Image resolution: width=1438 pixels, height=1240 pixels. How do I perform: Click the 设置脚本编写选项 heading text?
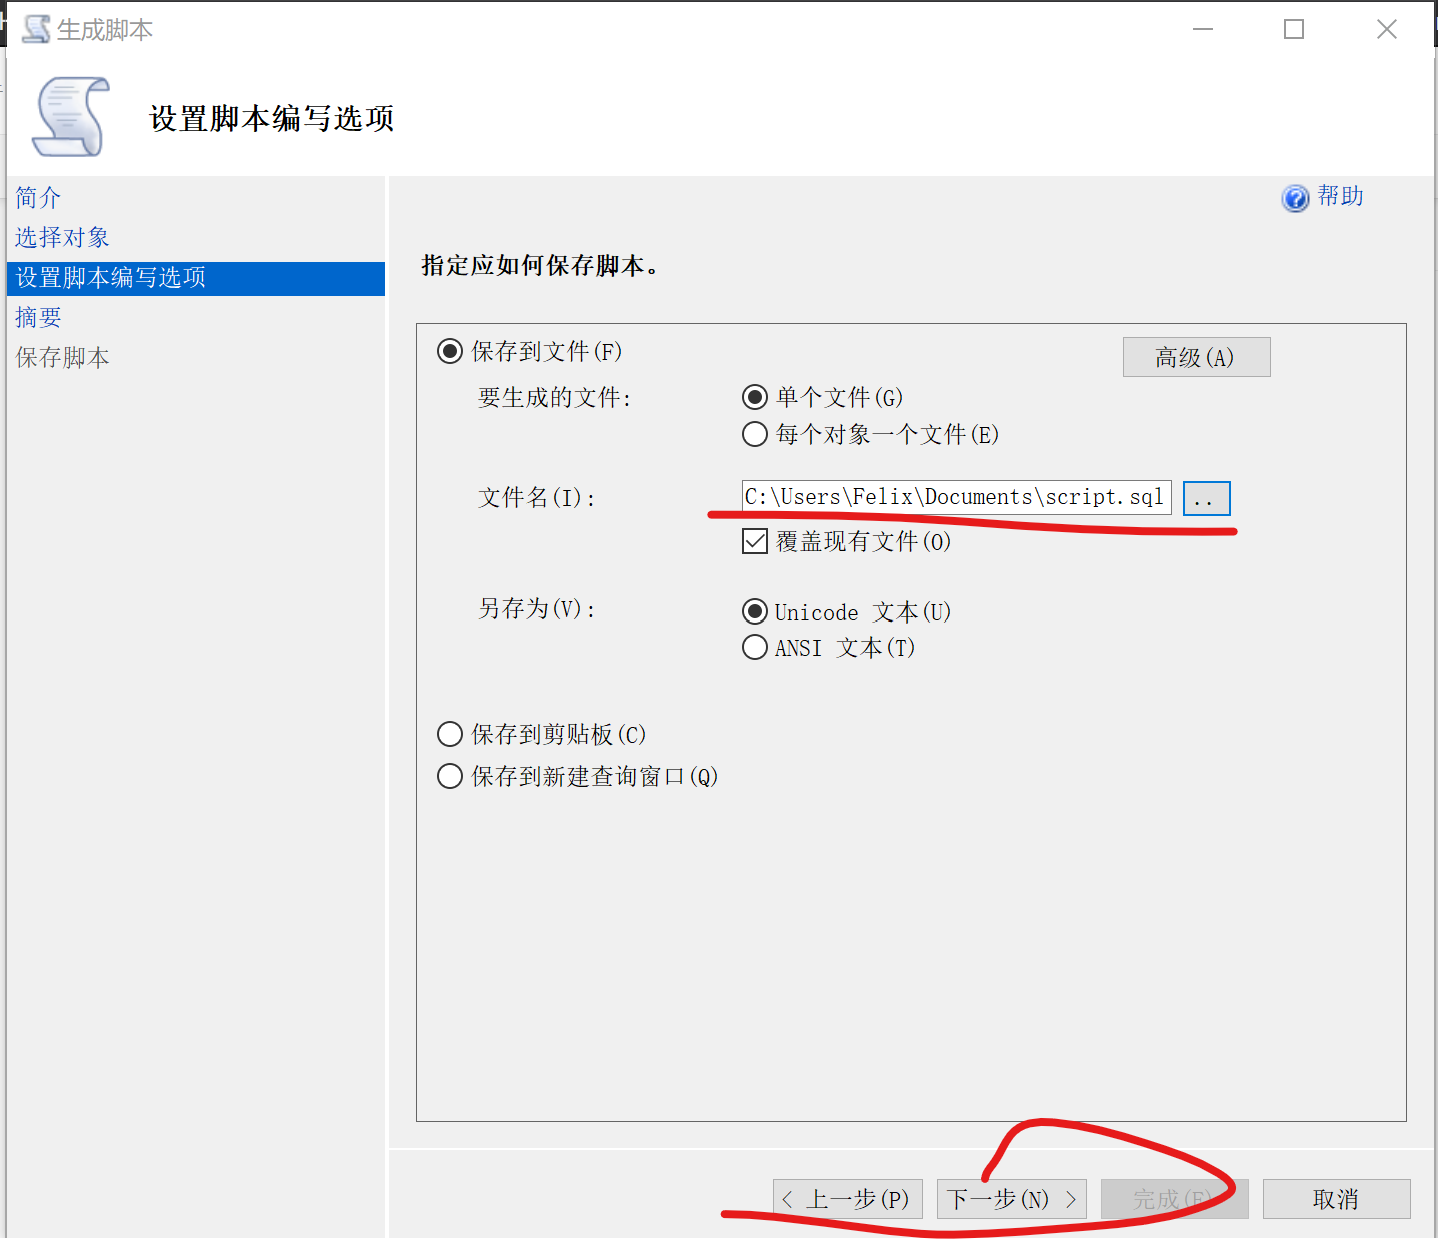[271, 119]
